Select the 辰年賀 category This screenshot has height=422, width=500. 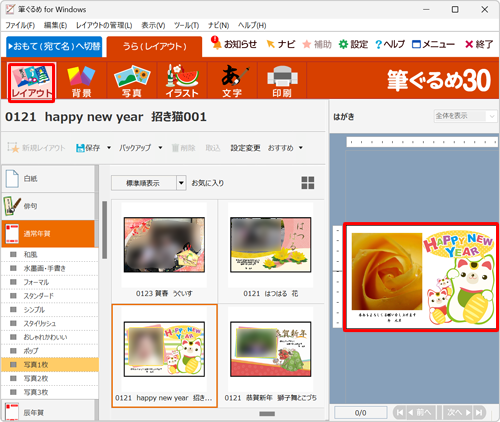pos(49,412)
